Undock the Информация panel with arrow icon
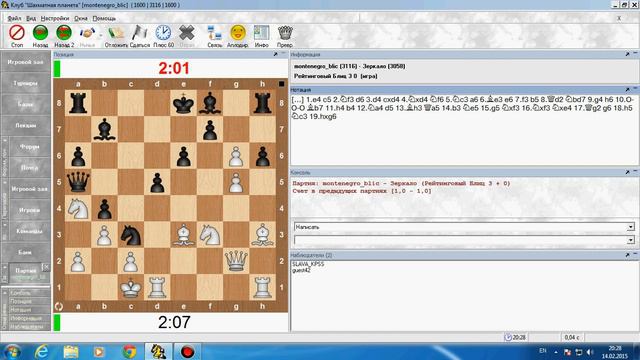The image size is (640, 360). pos(627,54)
